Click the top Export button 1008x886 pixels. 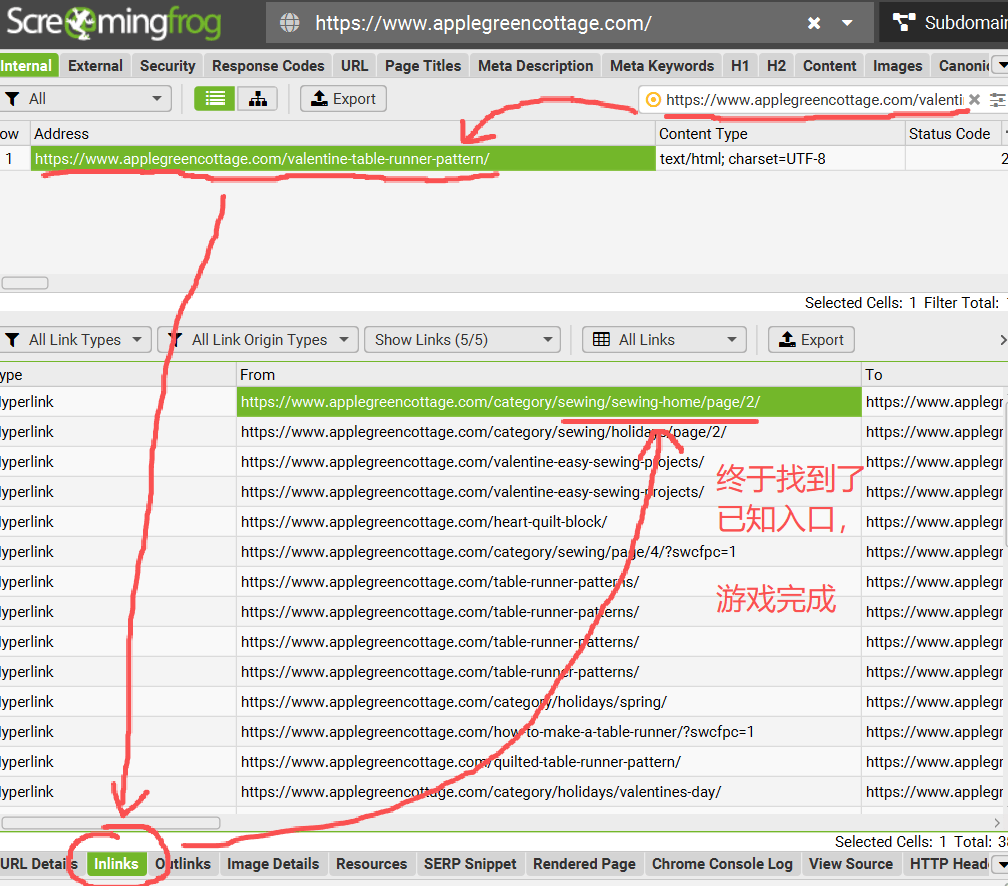343,98
